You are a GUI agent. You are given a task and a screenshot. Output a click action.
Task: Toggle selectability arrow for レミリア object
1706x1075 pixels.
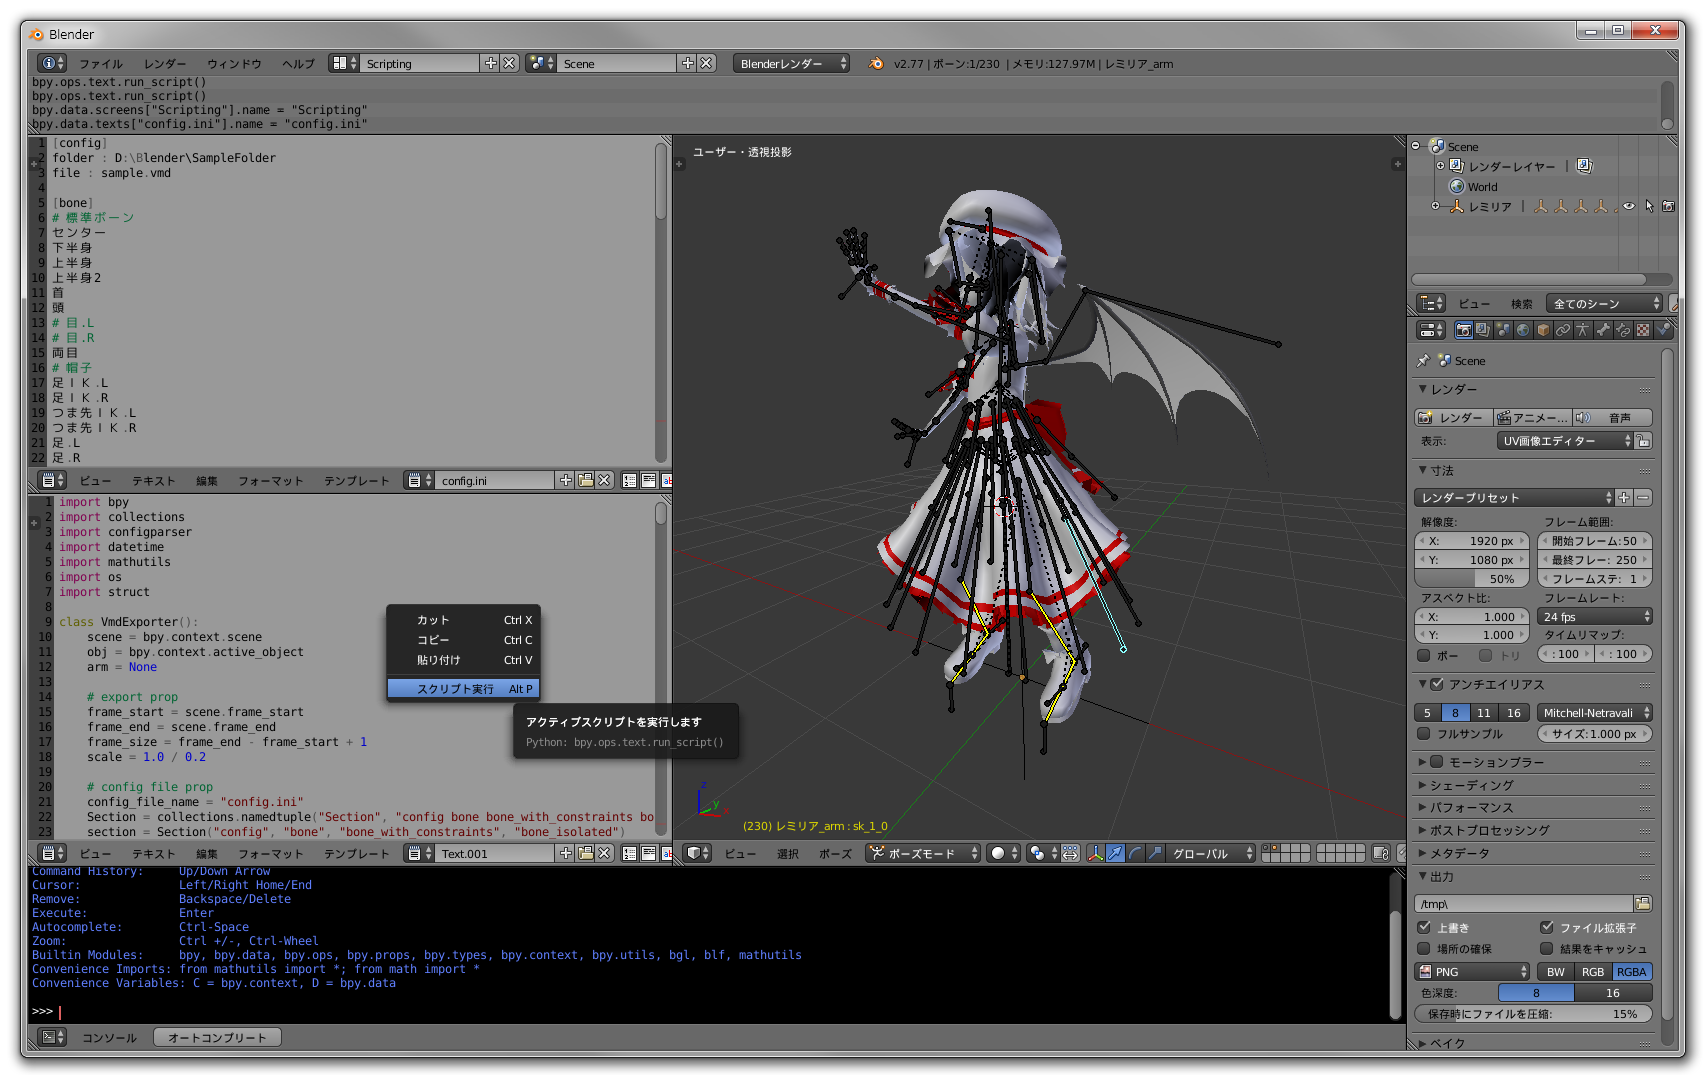click(x=1649, y=206)
